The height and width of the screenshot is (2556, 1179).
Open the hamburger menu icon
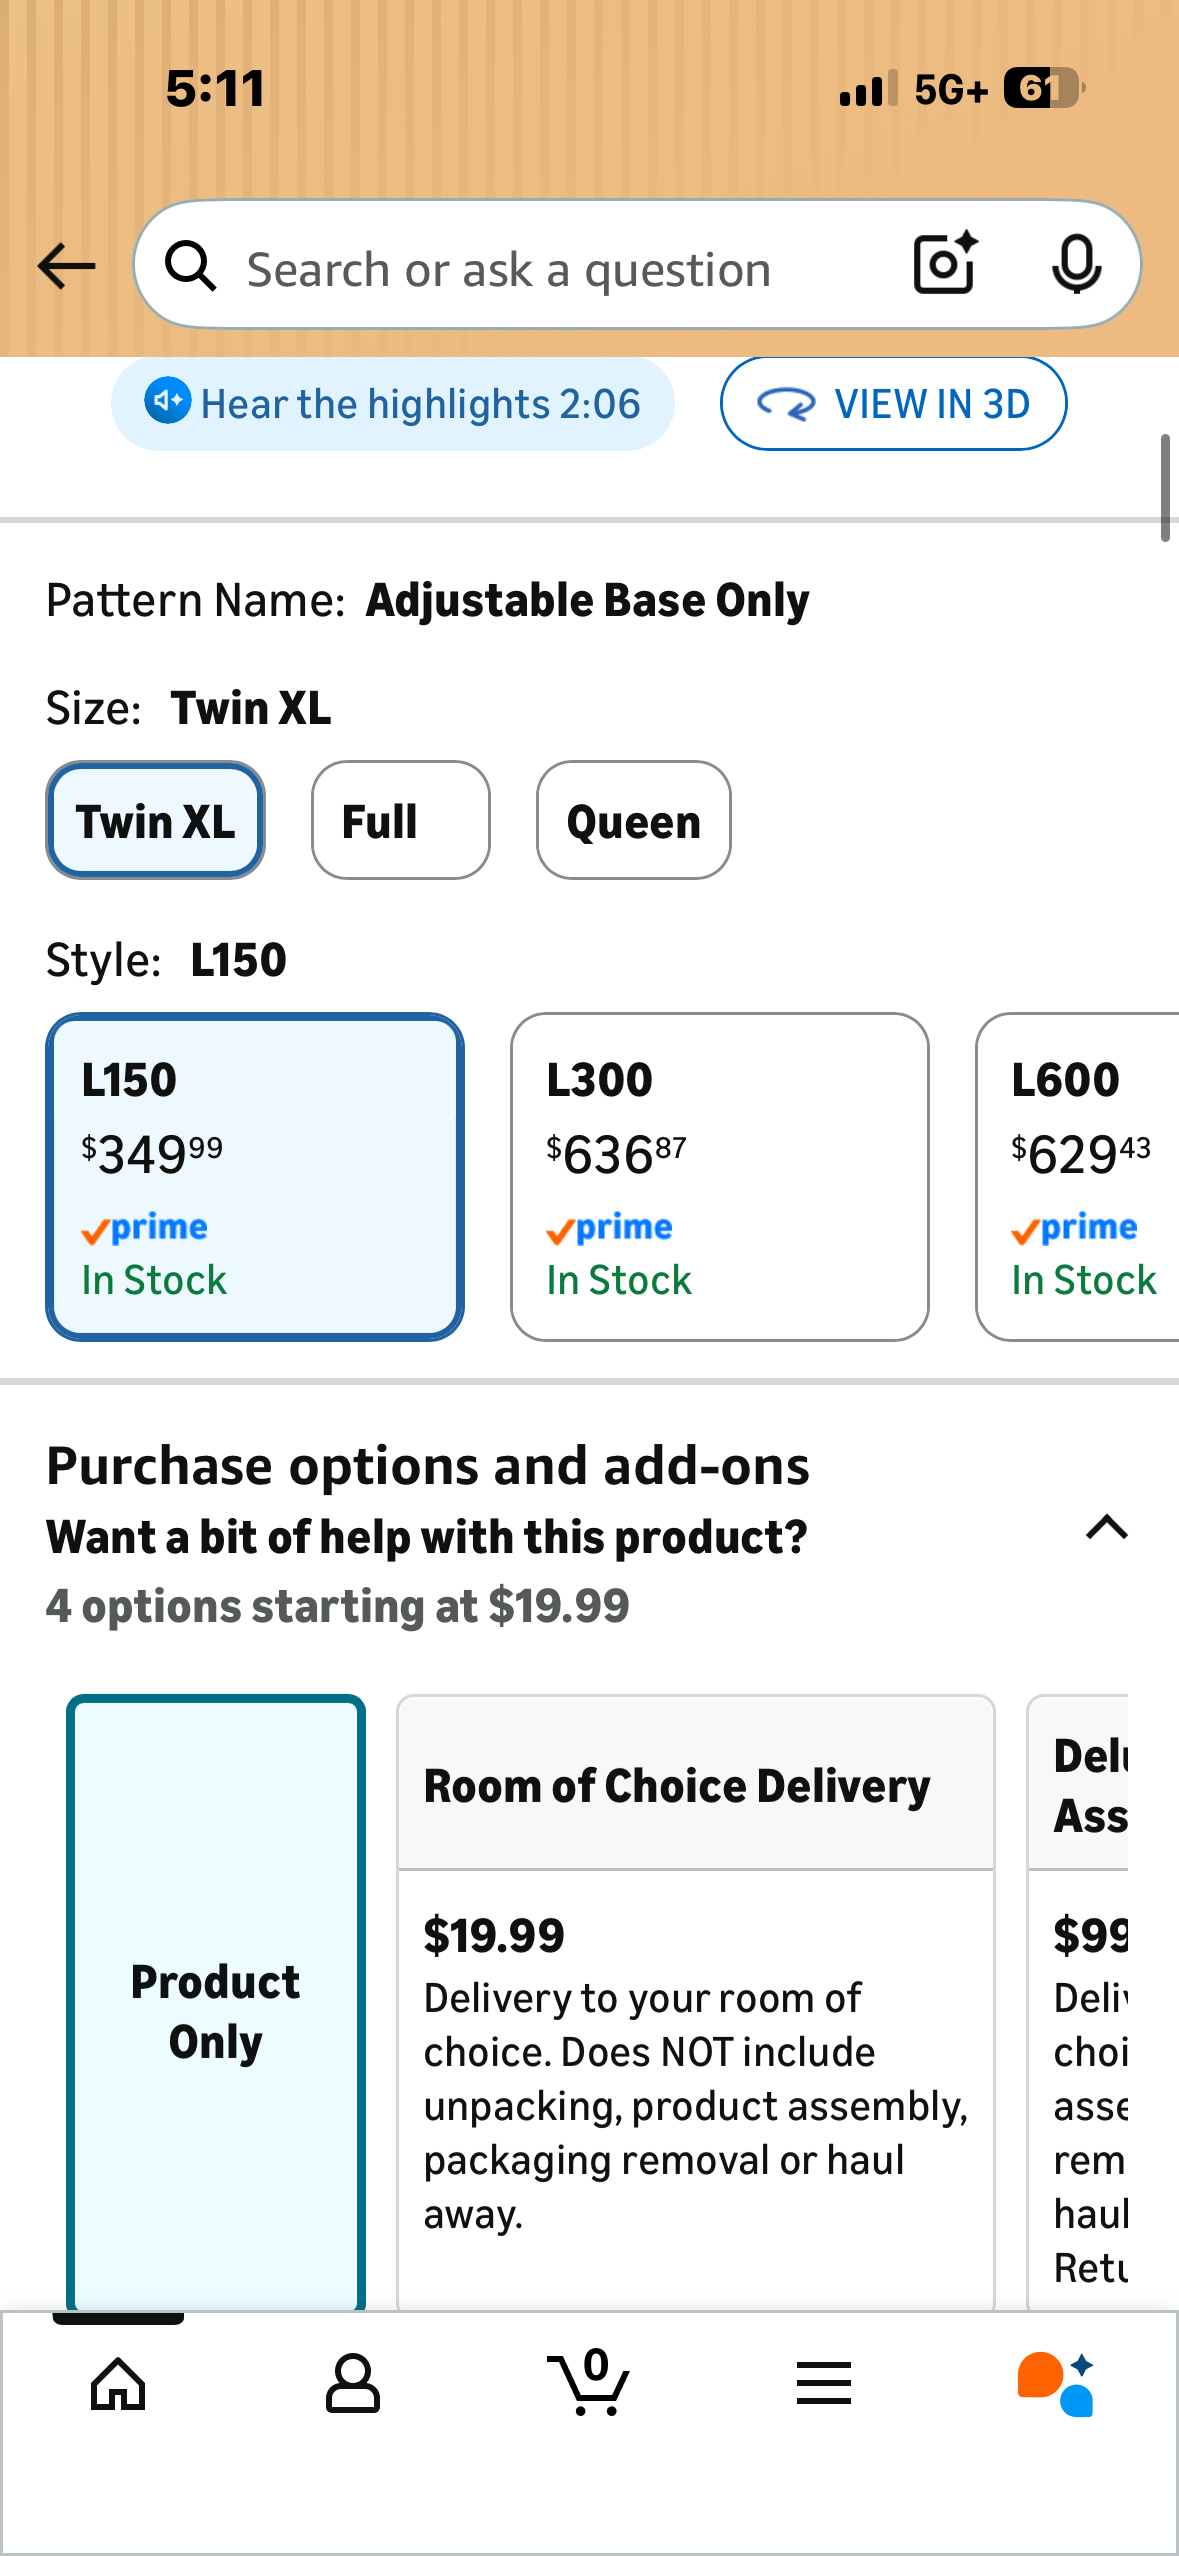pyautogui.click(x=823, y=2384)
